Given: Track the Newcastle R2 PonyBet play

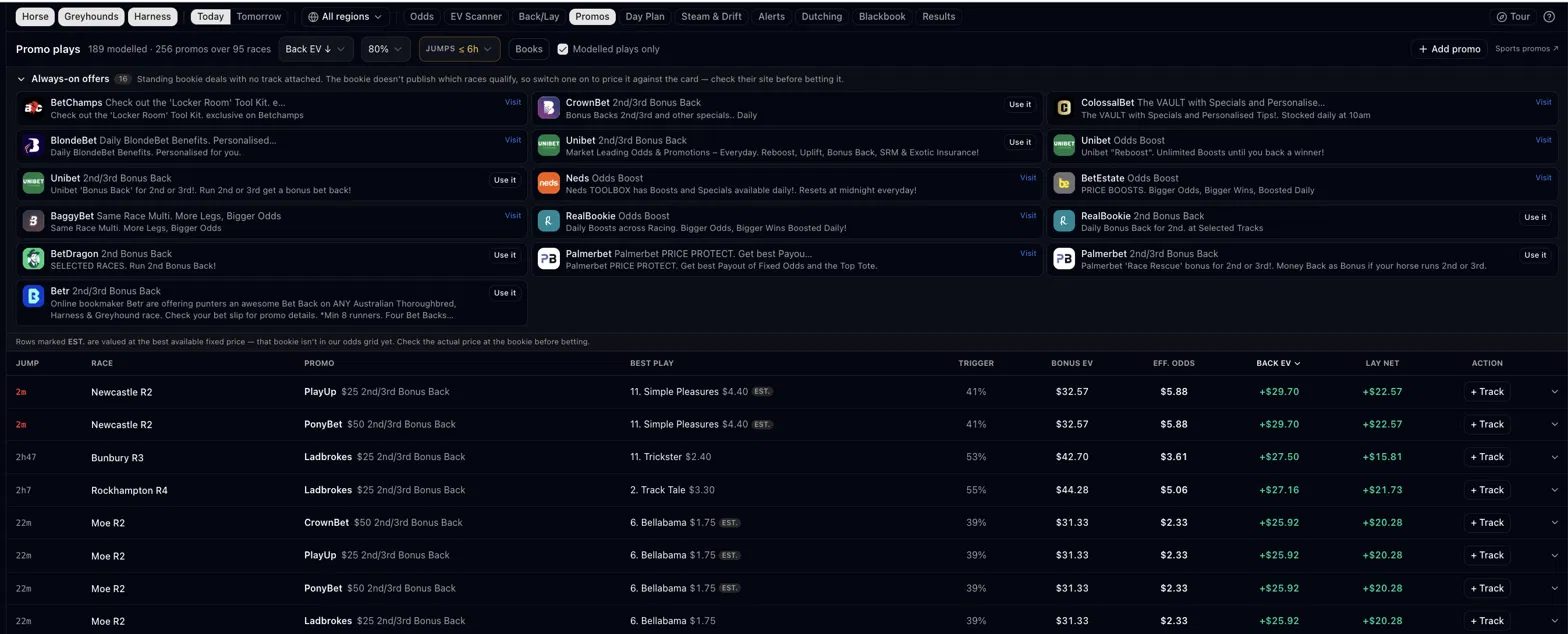Looking at the screenshot, I should [1485, 425].
